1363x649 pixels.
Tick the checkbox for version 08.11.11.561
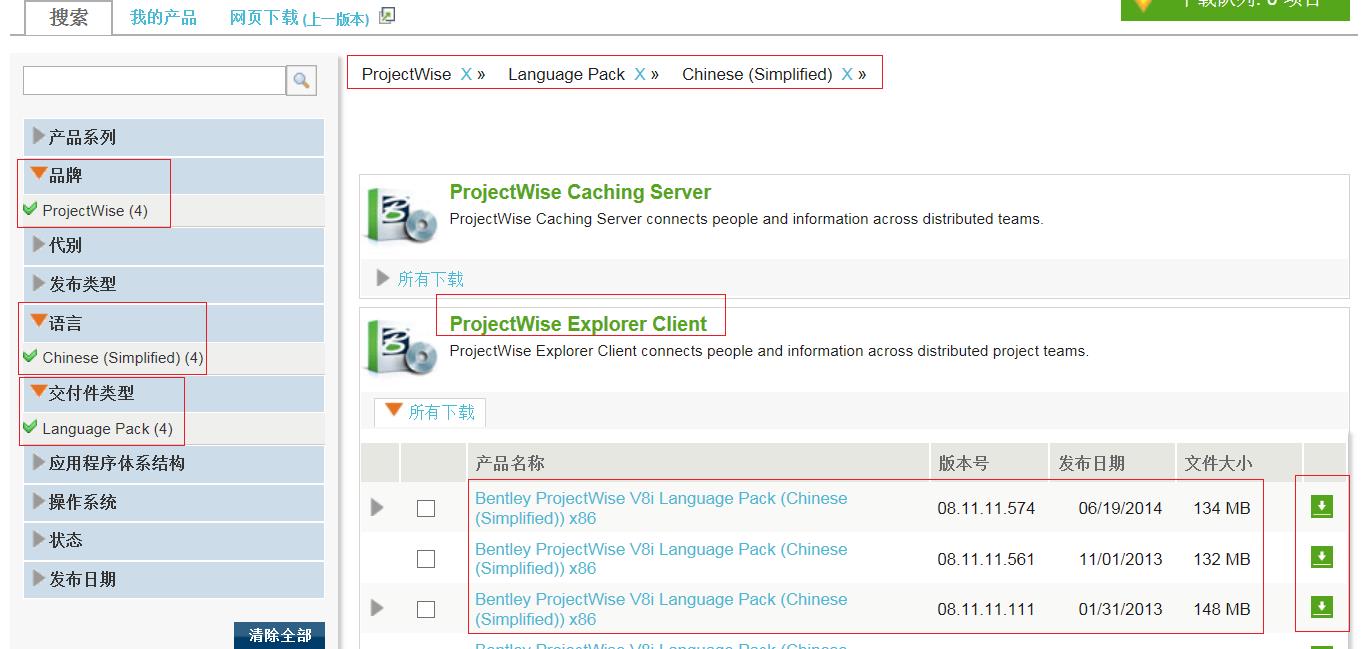[x=426, y=559]
